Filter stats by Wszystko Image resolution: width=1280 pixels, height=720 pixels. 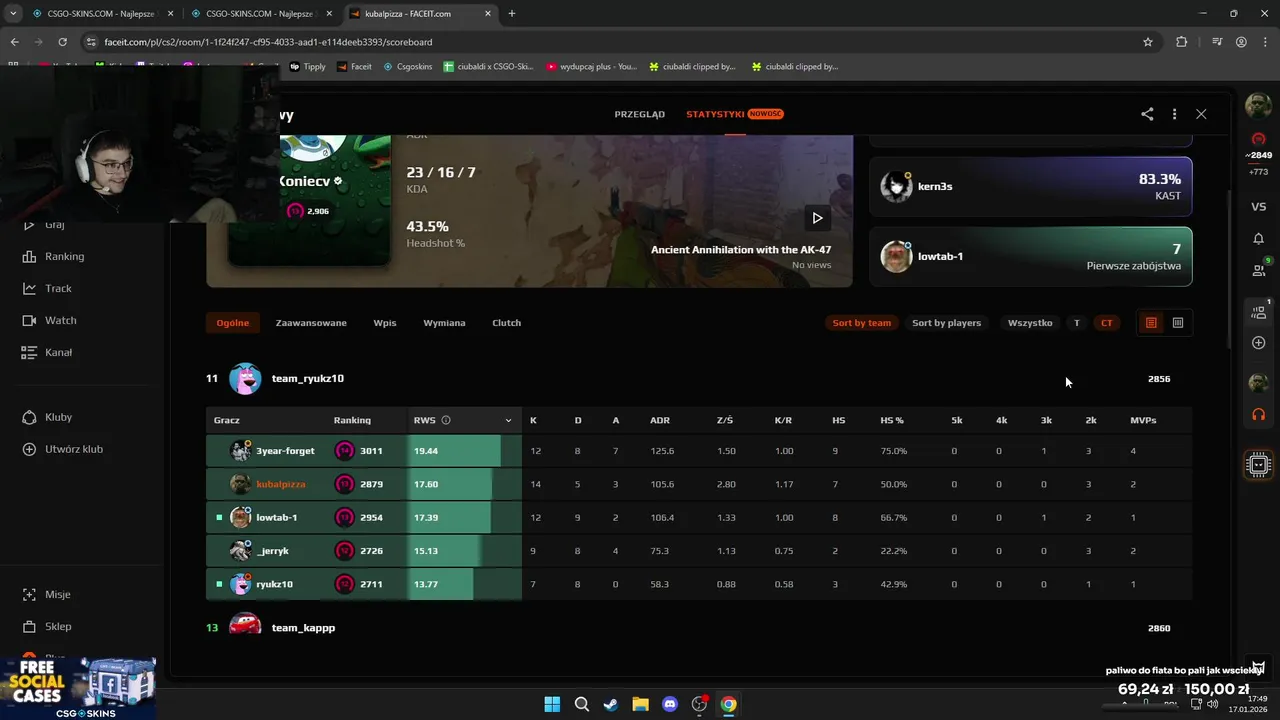coord(1030,323)
